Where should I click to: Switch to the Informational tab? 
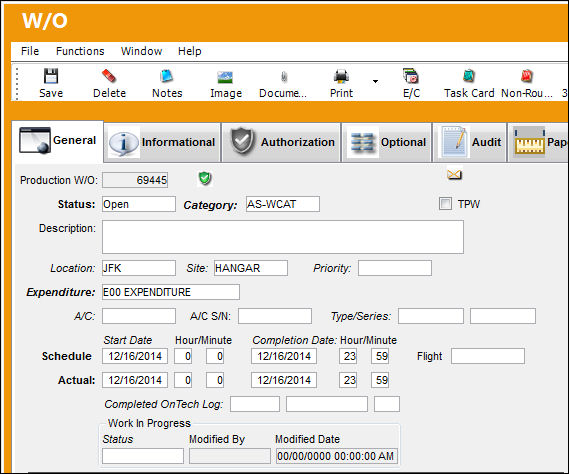tap(162, 142)
